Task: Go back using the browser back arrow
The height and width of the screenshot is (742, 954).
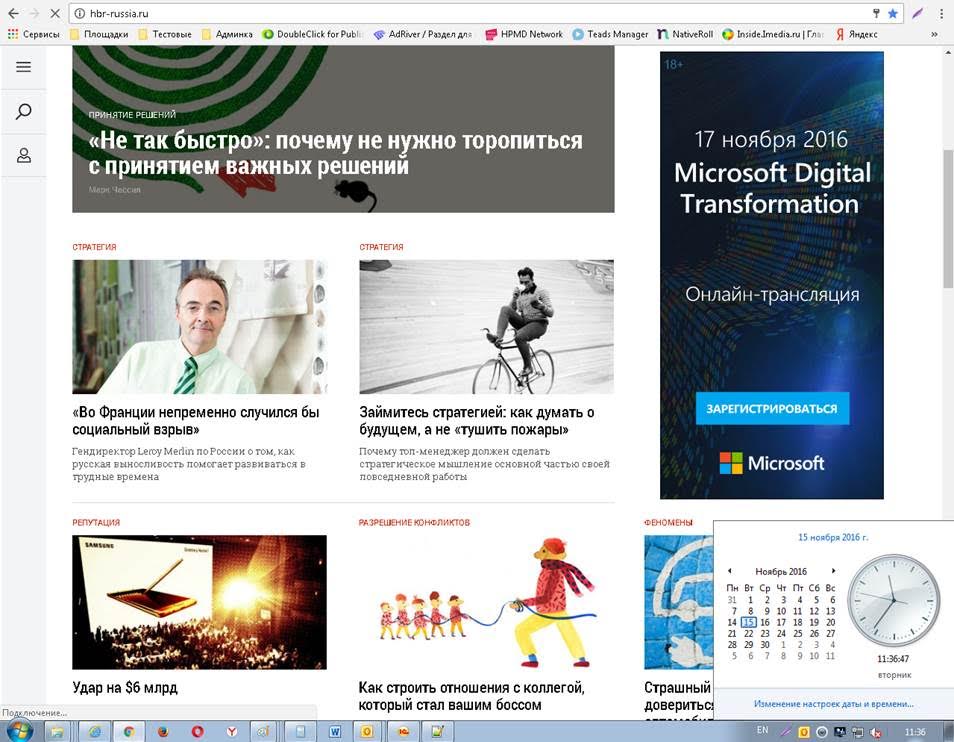Action: point(13,13)
